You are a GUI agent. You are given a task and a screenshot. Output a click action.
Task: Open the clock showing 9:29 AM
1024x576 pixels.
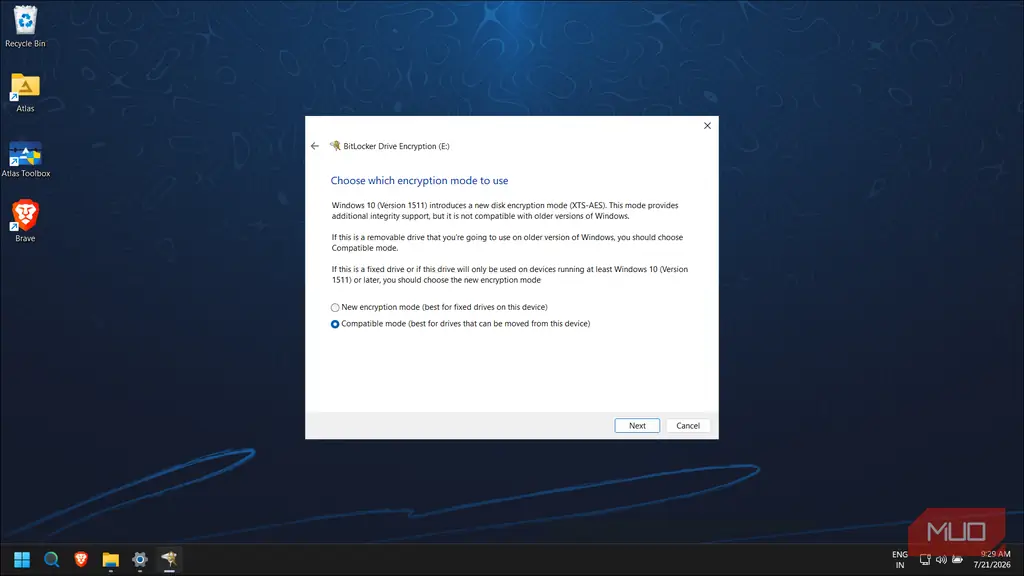pos(992,560)
